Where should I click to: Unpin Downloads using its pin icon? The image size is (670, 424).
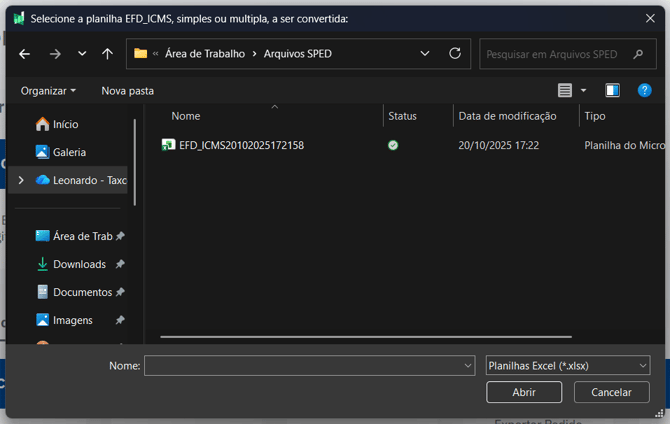(x=120, y=264)
